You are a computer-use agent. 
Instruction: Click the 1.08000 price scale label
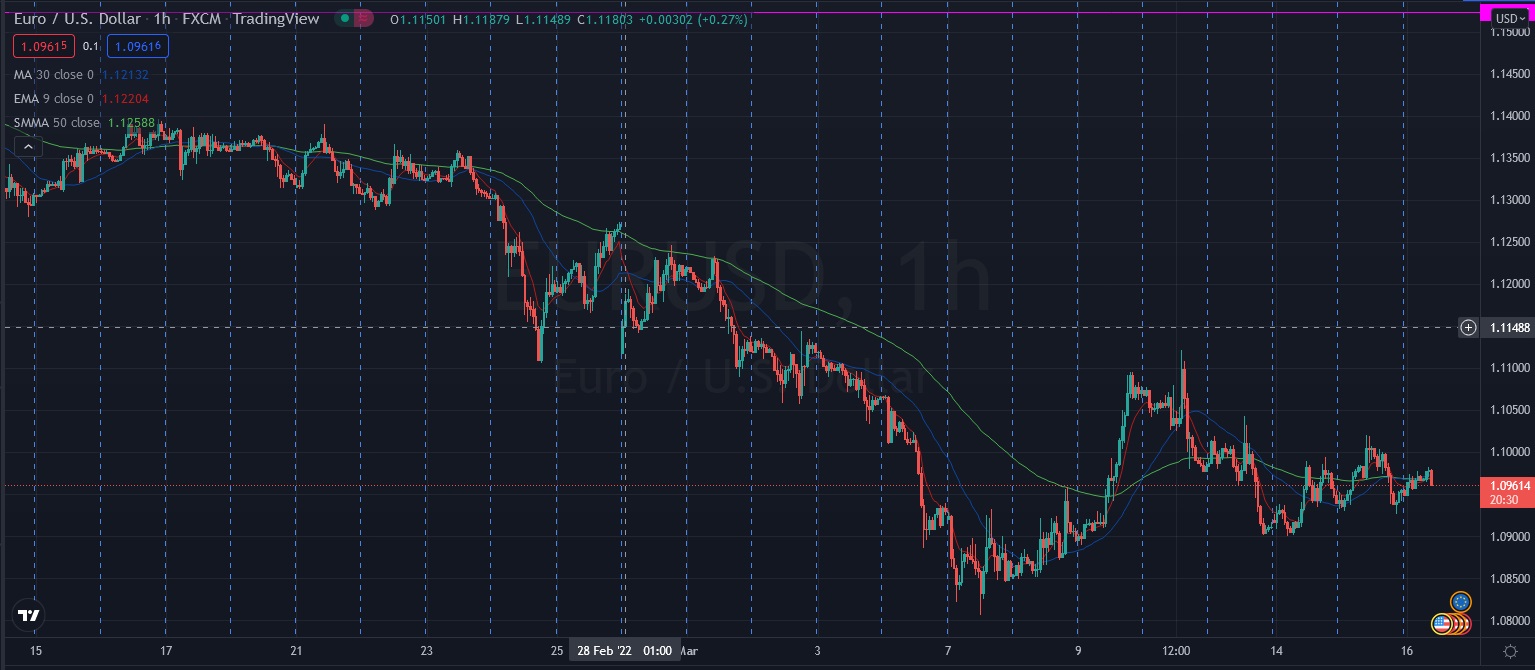click(1508, 620)
